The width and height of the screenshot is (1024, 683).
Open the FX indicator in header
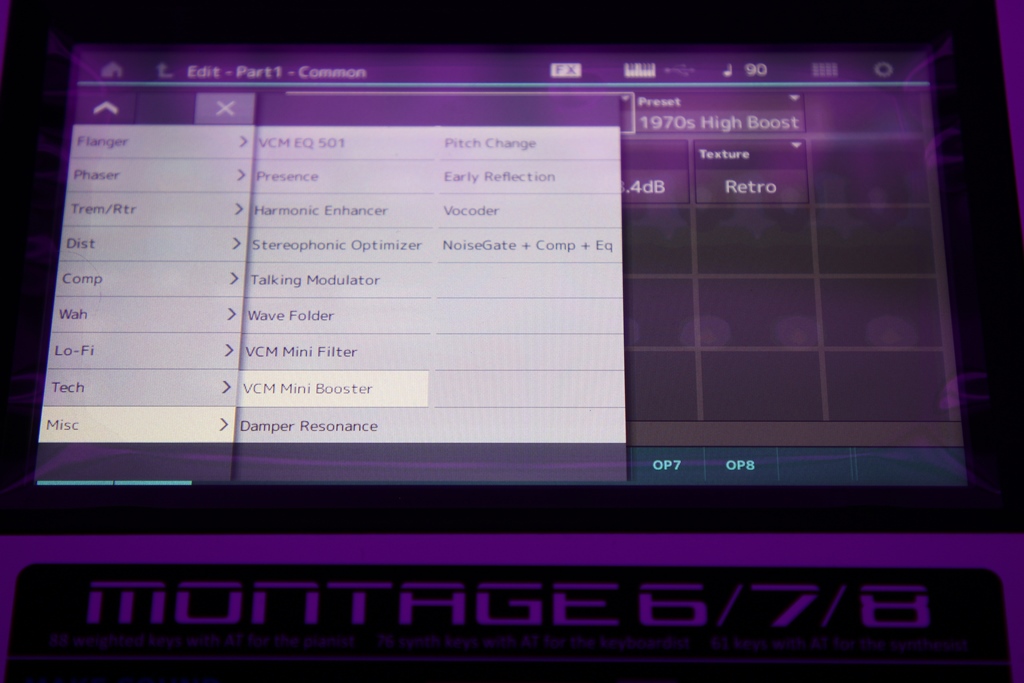tap(566, 70)
